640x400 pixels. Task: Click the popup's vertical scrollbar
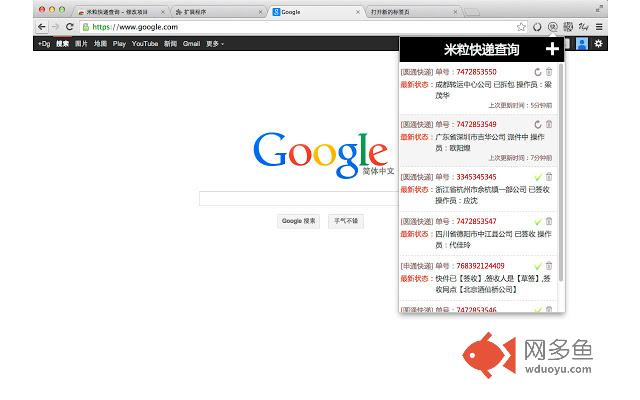(562, 170)
